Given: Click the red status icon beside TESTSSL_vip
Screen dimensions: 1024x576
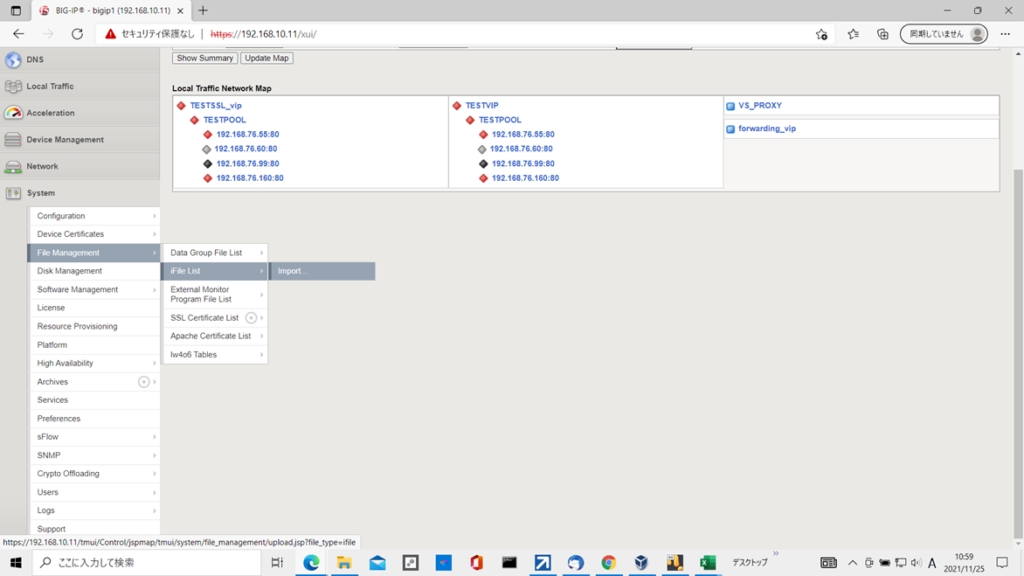Looking at the screenshot, I should click(181, 106).
